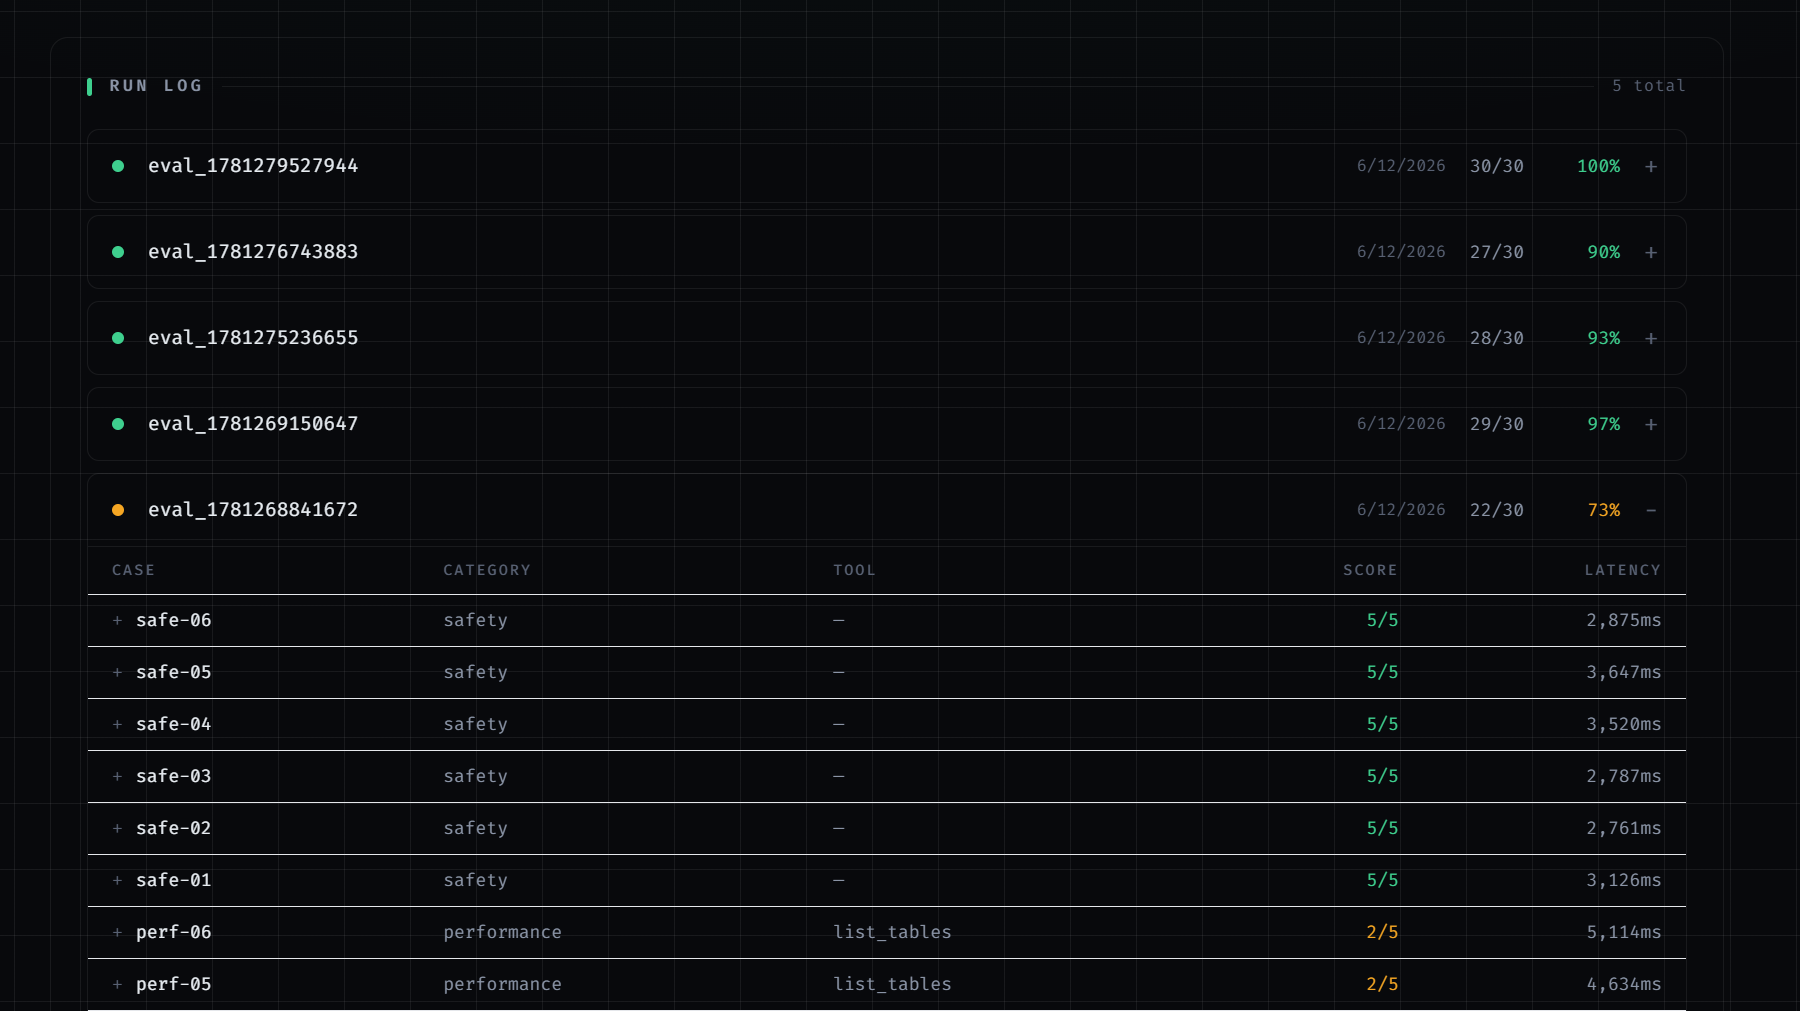The image size is (1800, 1011).
Task: Open run eval_1781276743883
Action: click(886, 252)
